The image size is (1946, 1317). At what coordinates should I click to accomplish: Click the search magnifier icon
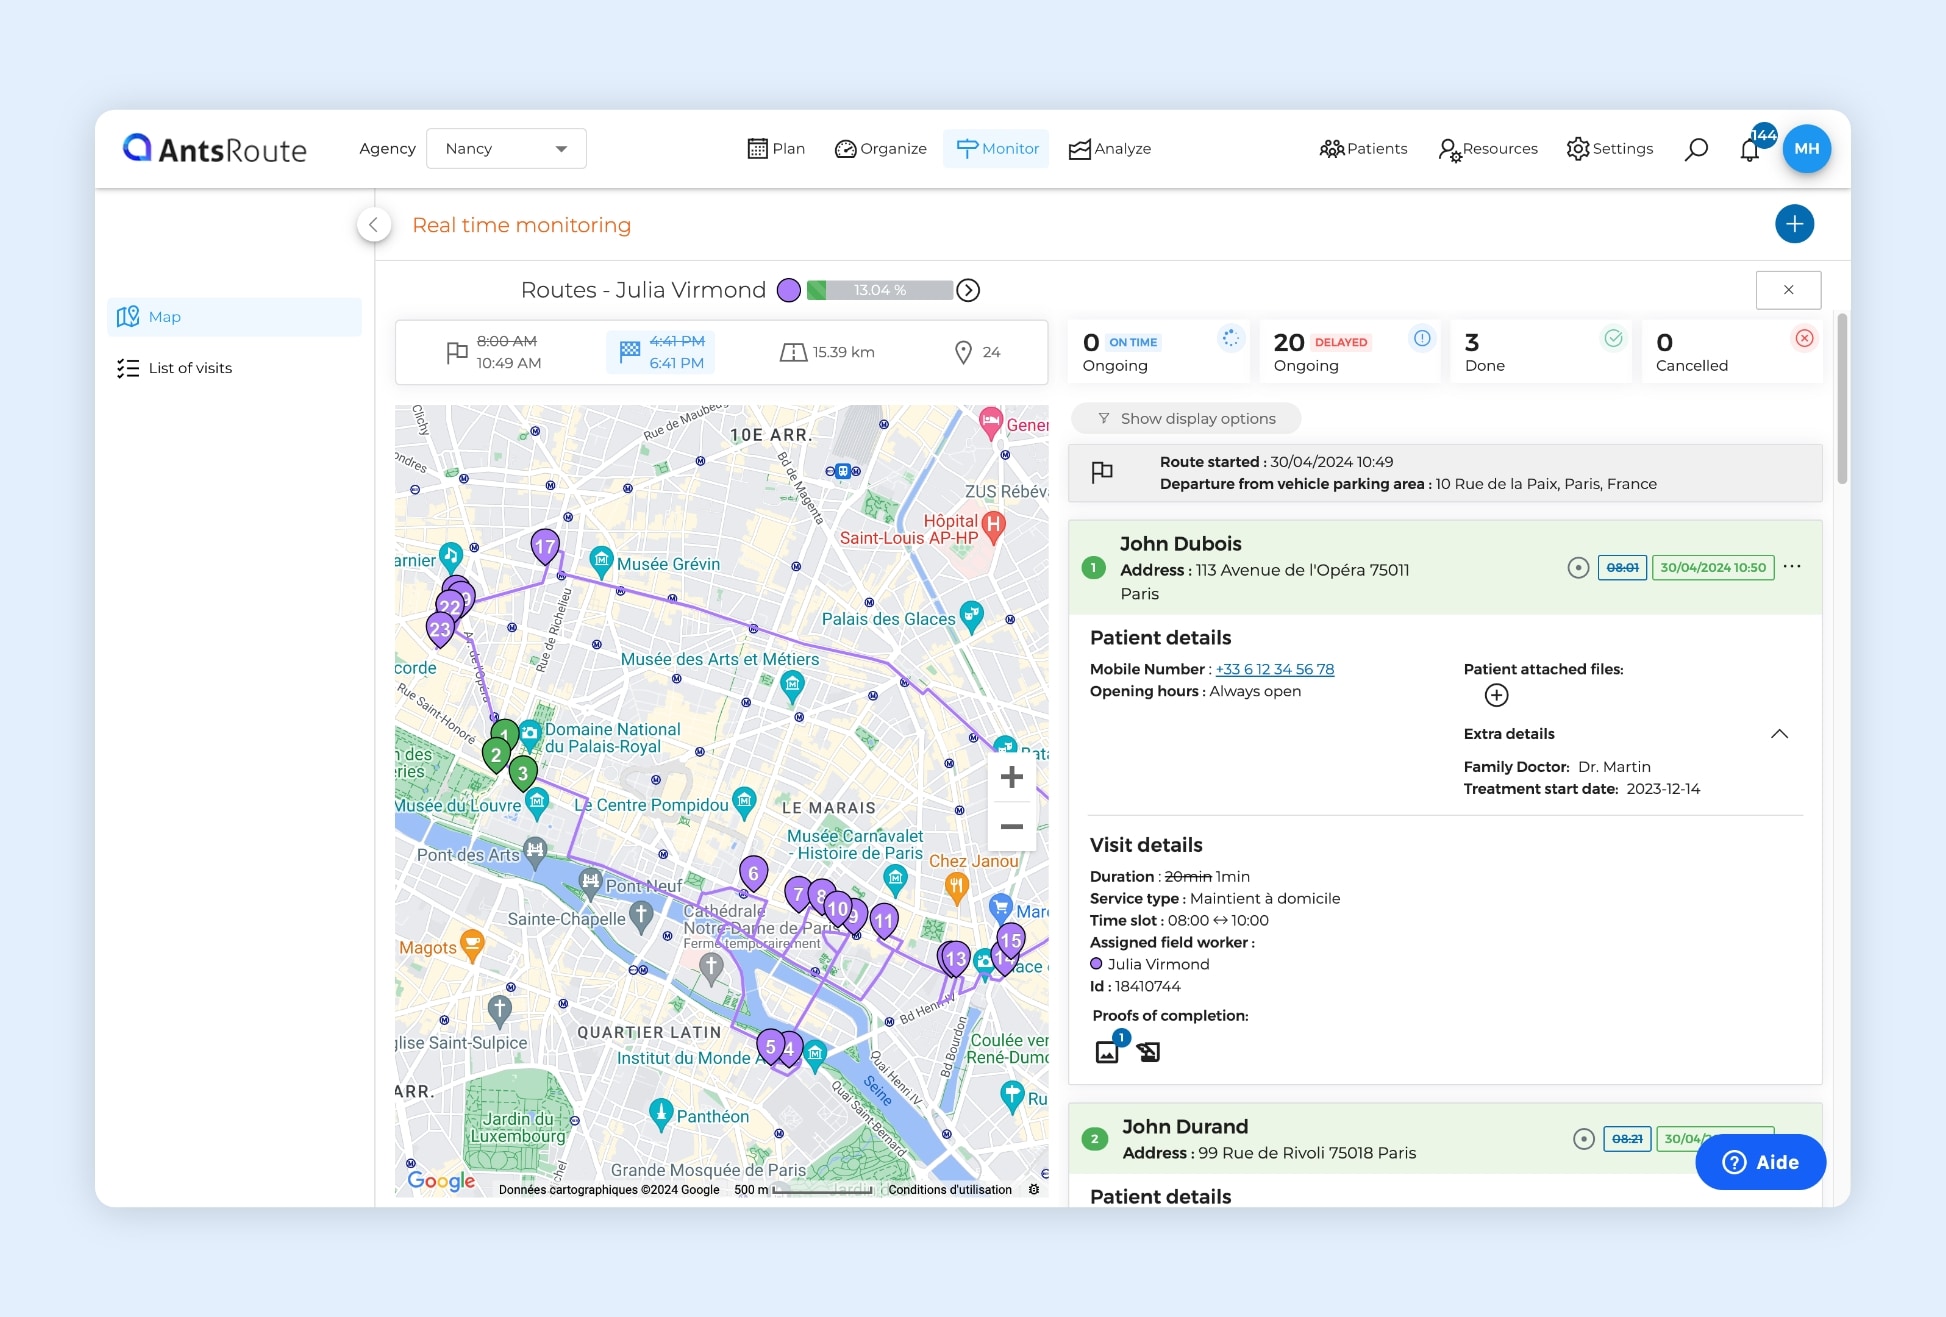[x=1696, y=148]
